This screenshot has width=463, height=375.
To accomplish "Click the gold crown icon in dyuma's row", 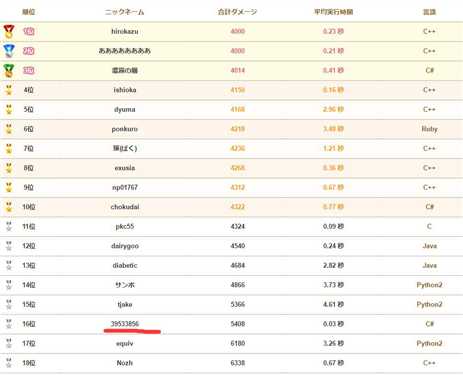I will pyautogui.click(x=9, y=109).
